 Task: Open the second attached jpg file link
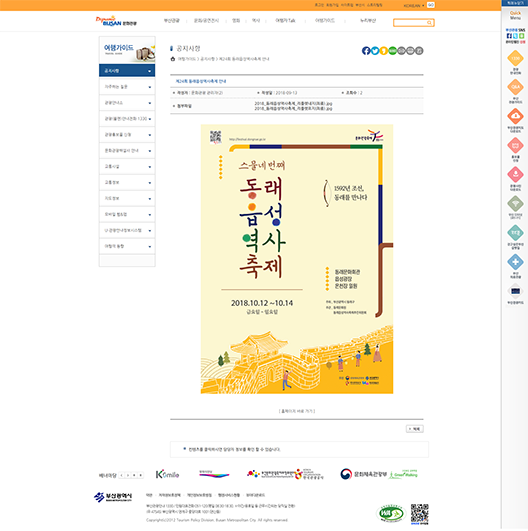coord(293,108)
